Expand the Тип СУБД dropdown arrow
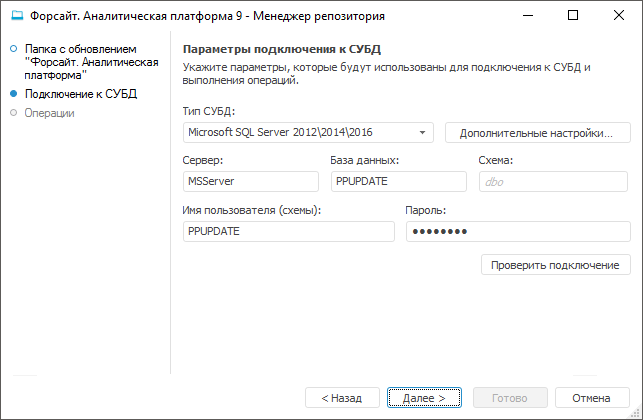This screenshot has height=420, width=643. point(423,132)
